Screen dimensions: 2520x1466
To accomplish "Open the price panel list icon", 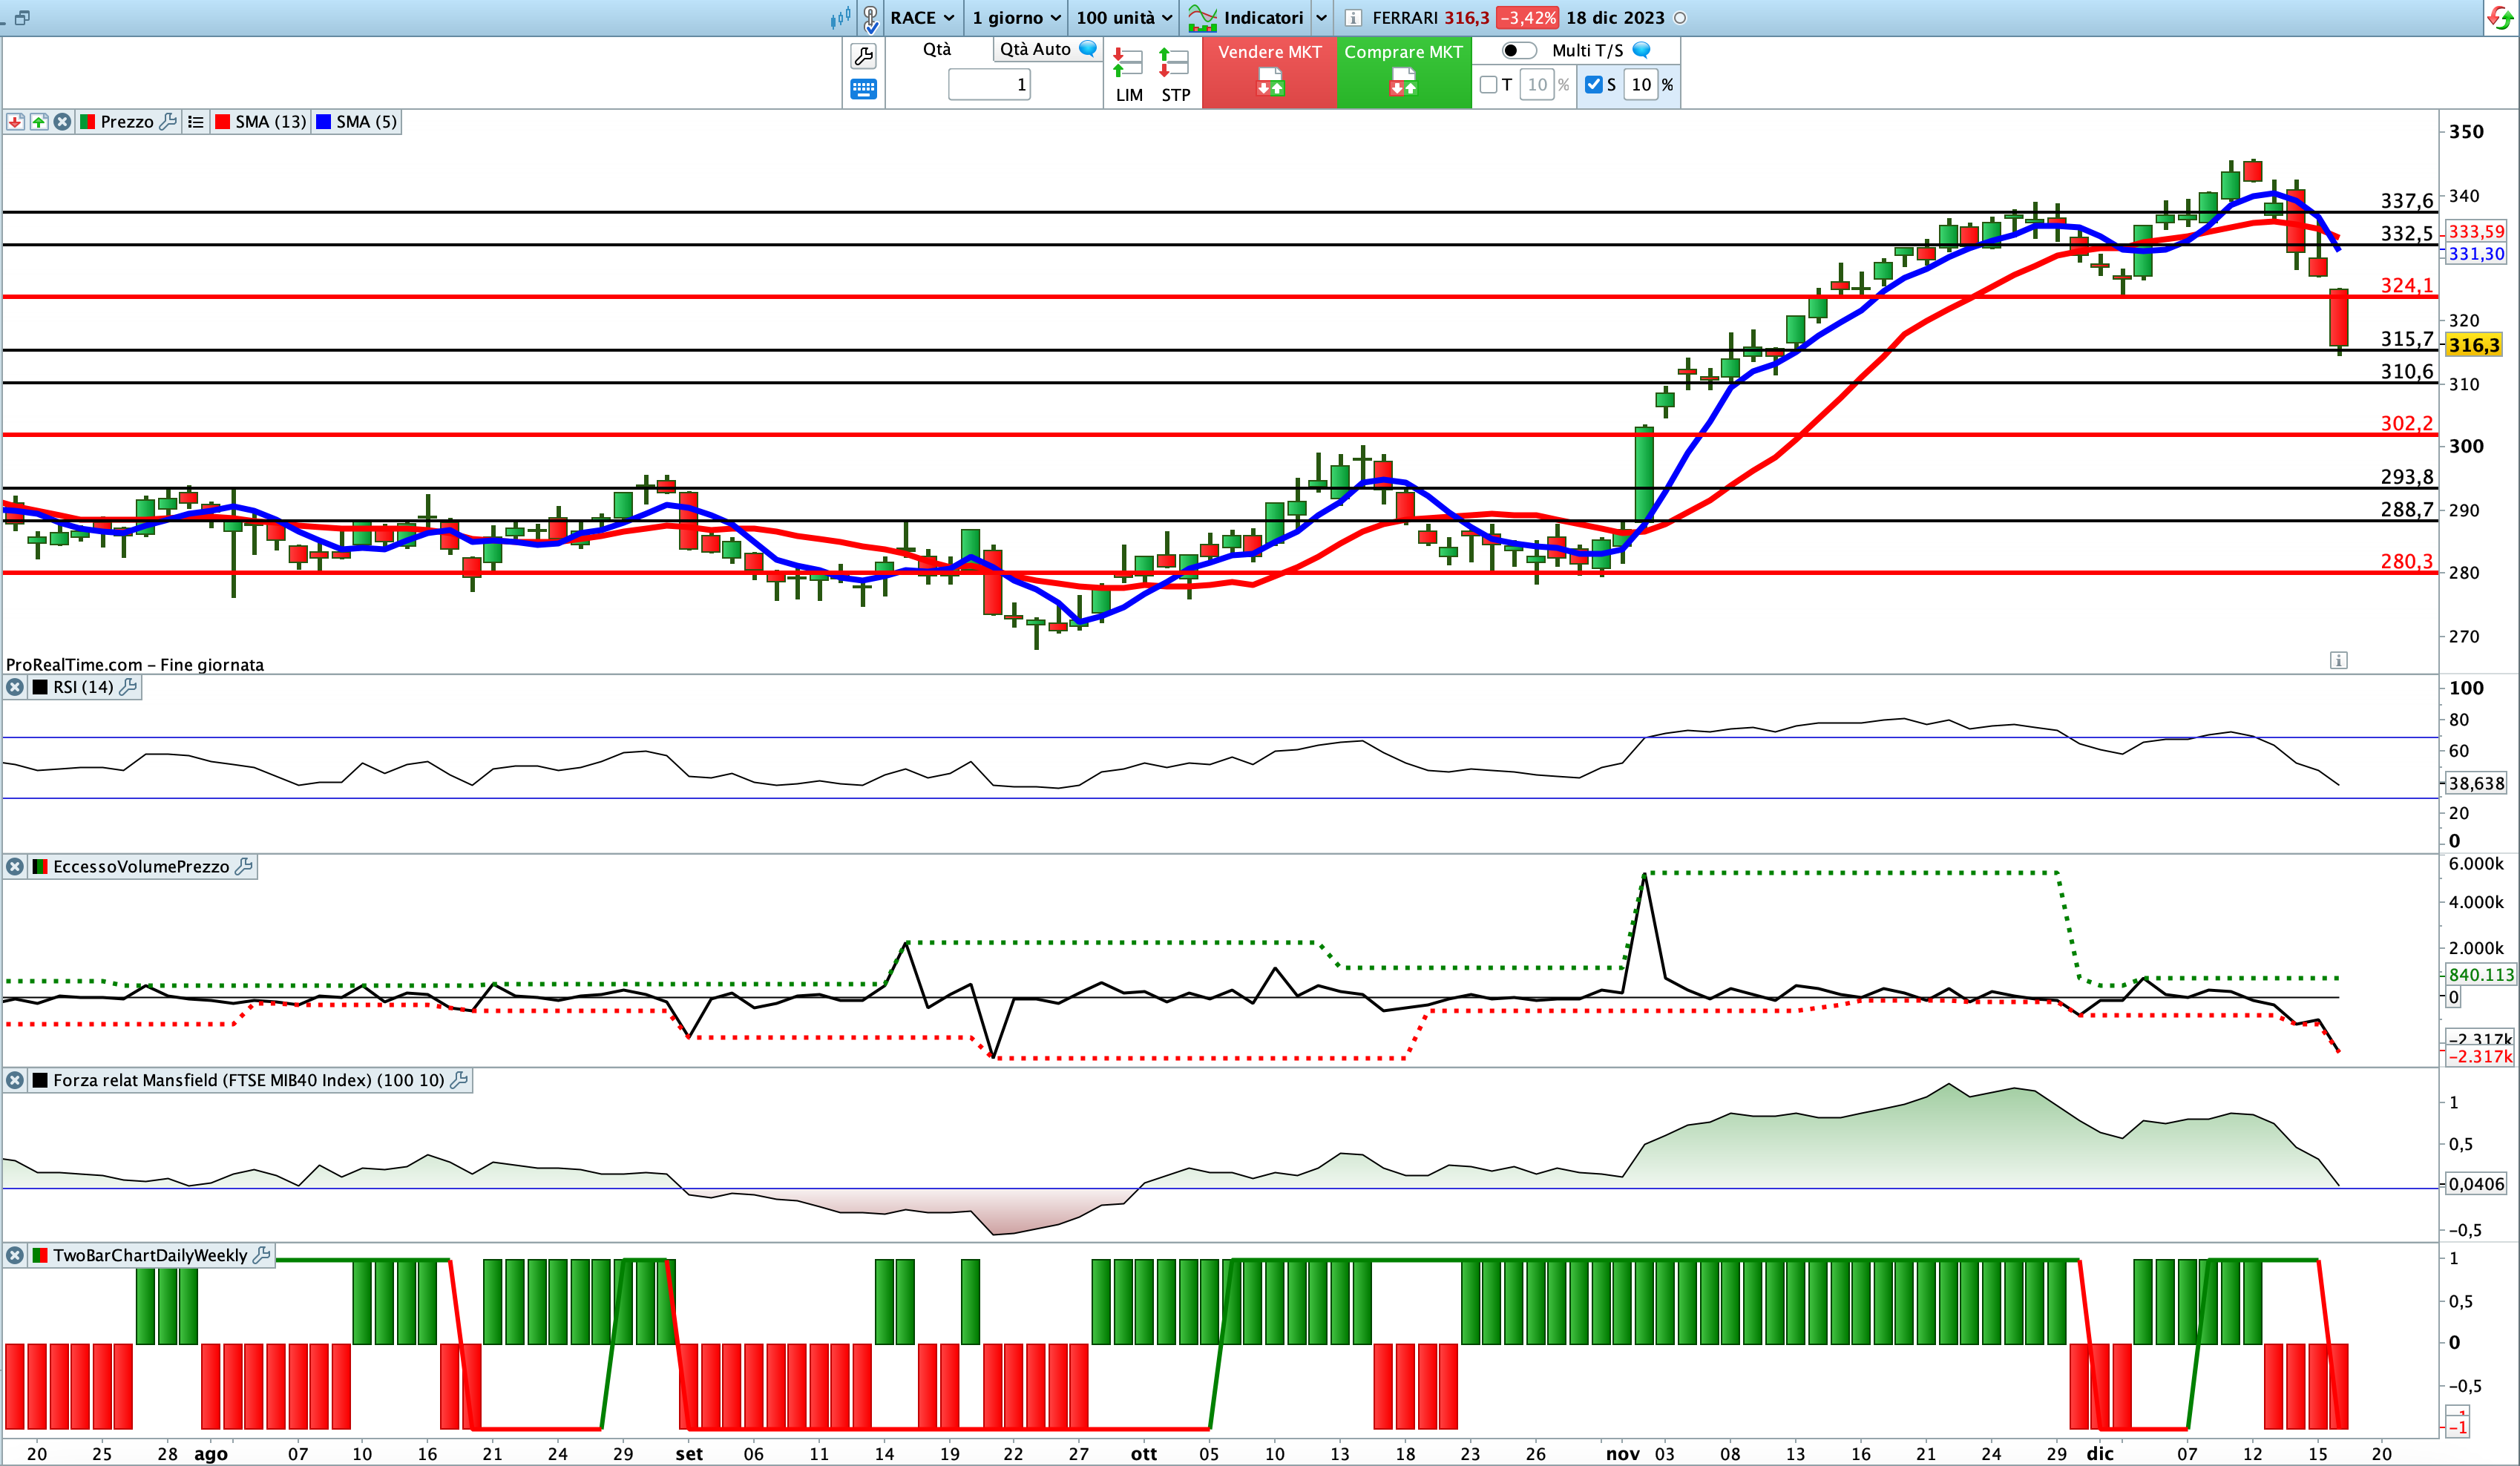I will click(x=196, y=121).
